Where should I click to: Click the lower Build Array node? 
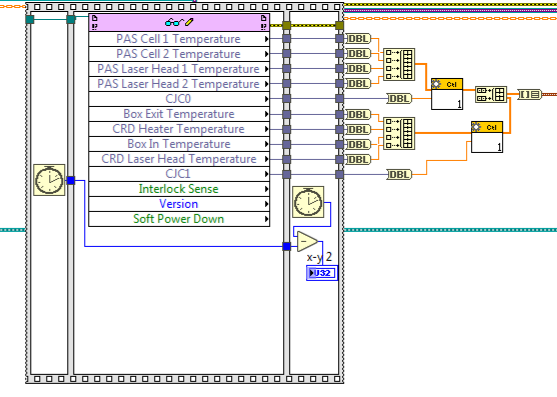point(399,134)
